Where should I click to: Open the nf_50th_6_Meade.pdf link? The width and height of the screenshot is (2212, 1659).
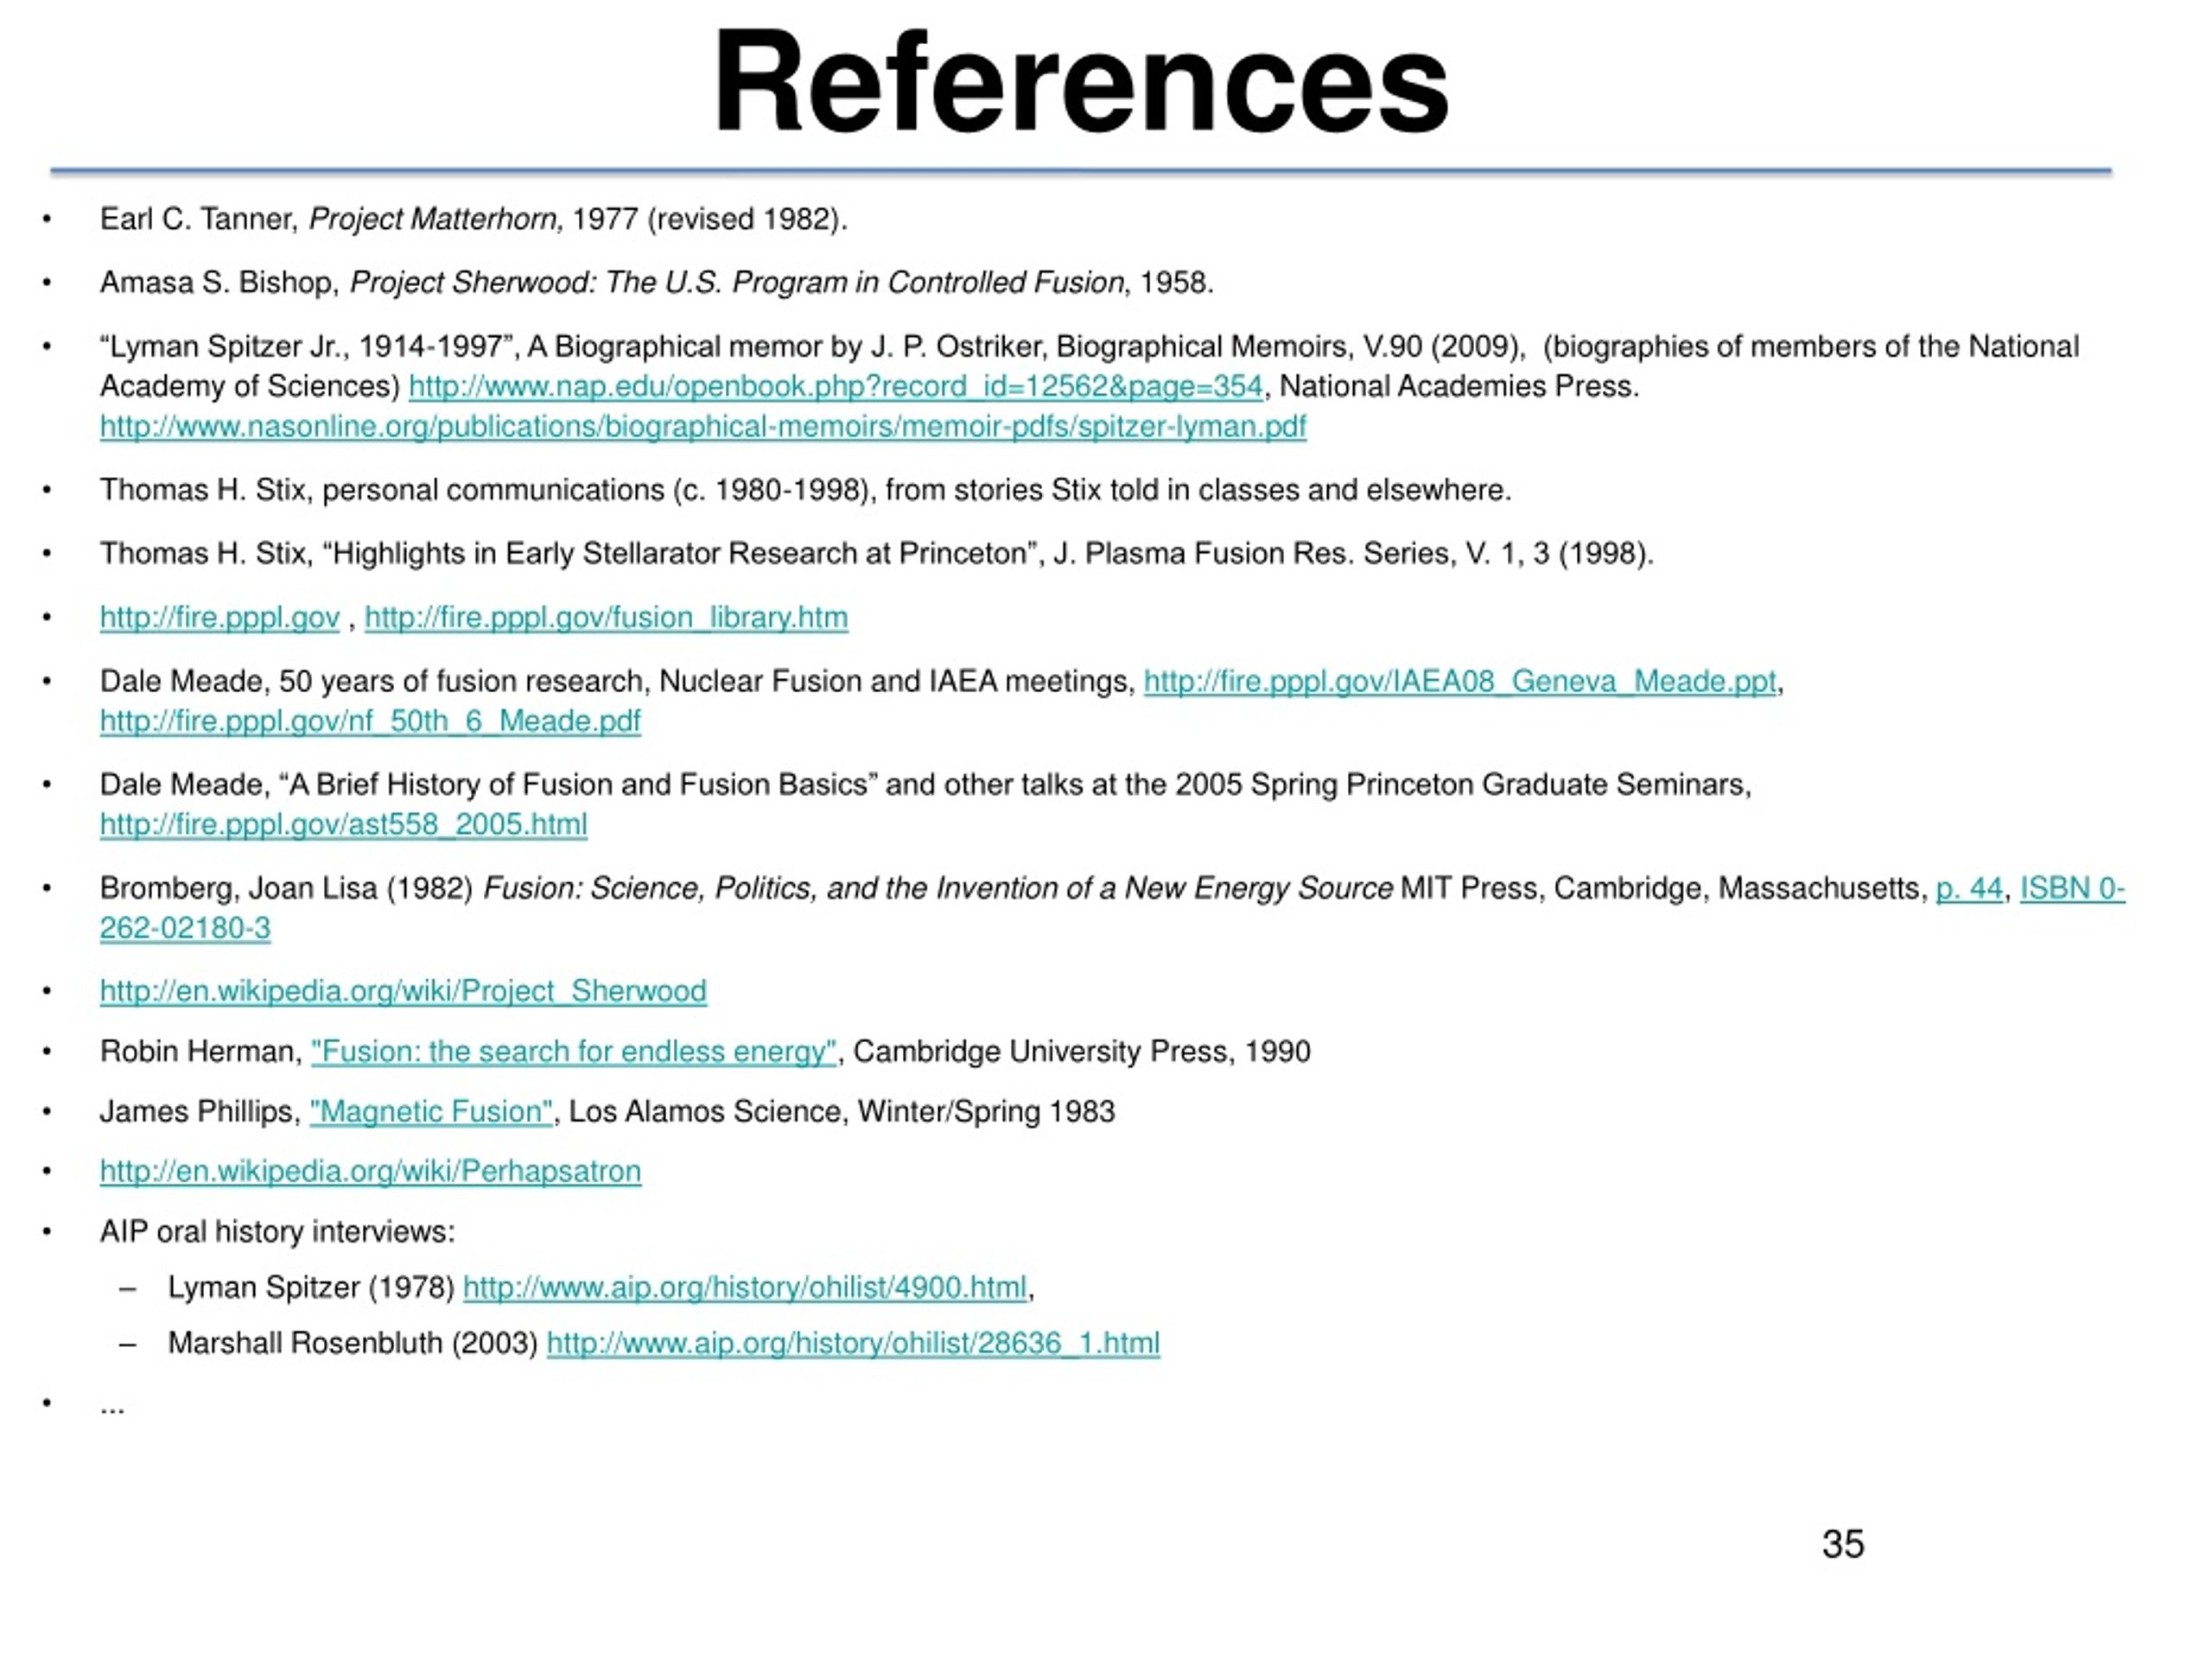click(x=370, y=721)
